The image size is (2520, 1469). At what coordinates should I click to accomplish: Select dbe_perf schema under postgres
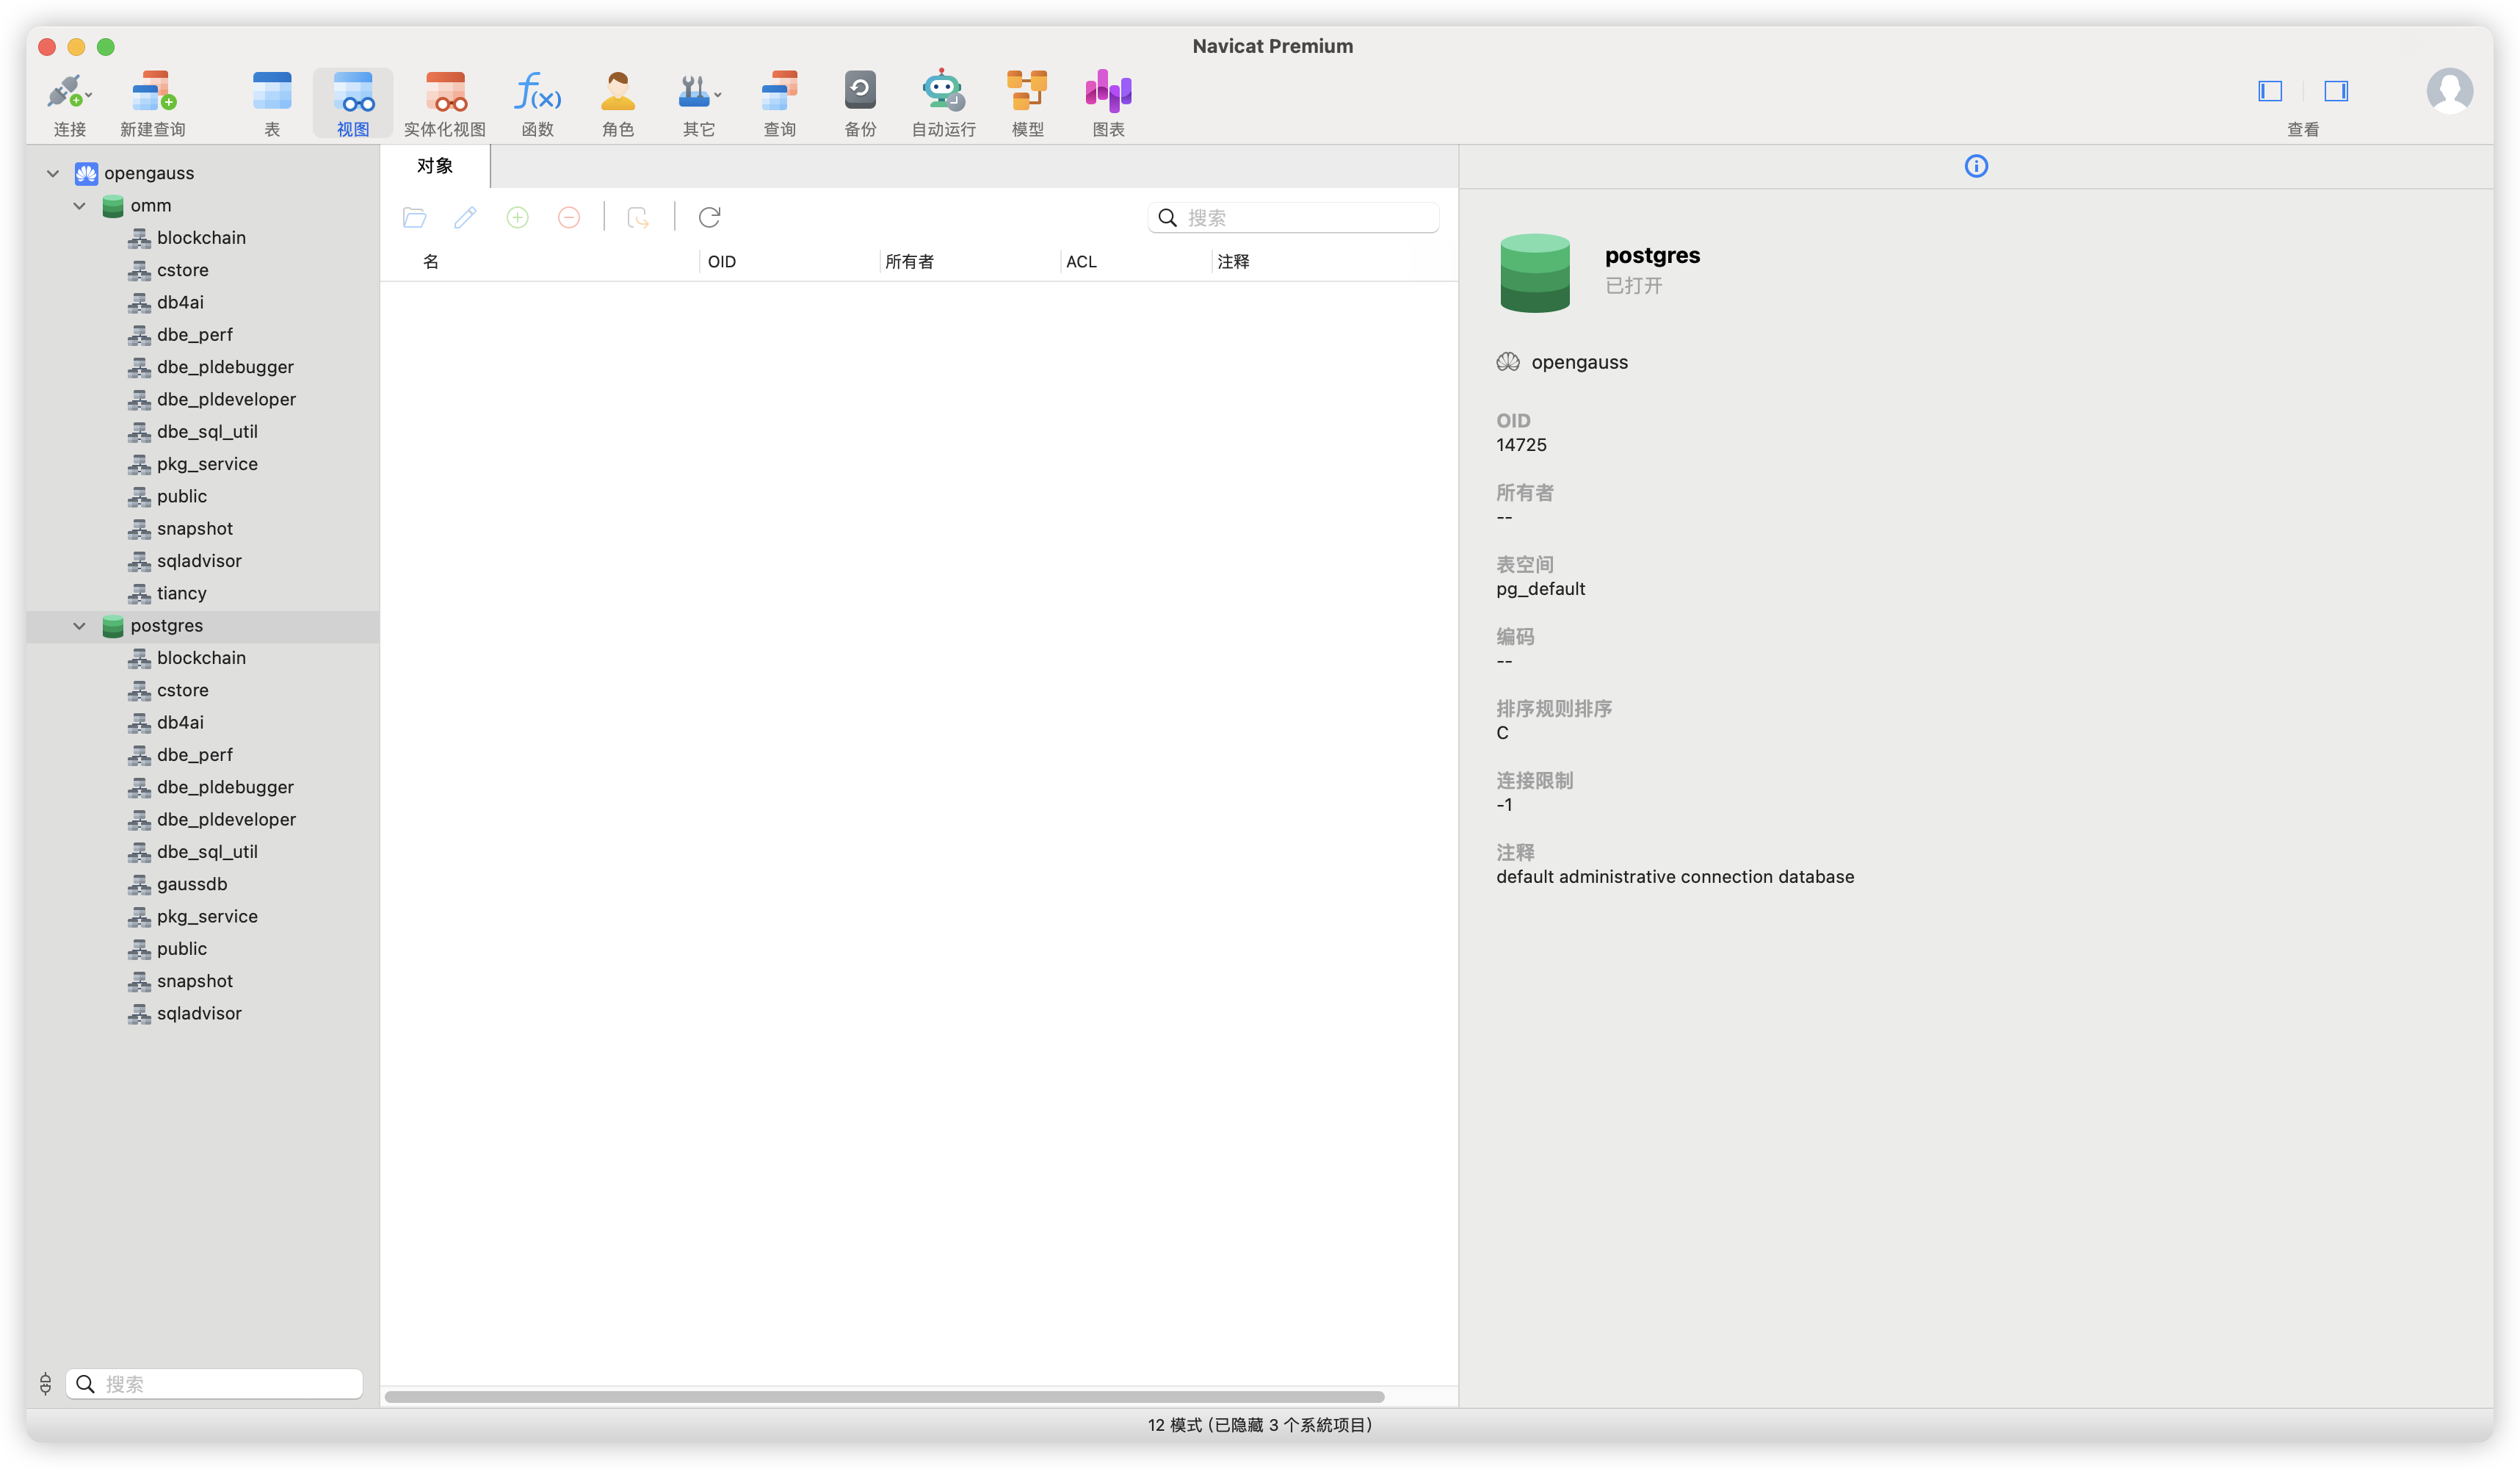(x=194, y=754)
